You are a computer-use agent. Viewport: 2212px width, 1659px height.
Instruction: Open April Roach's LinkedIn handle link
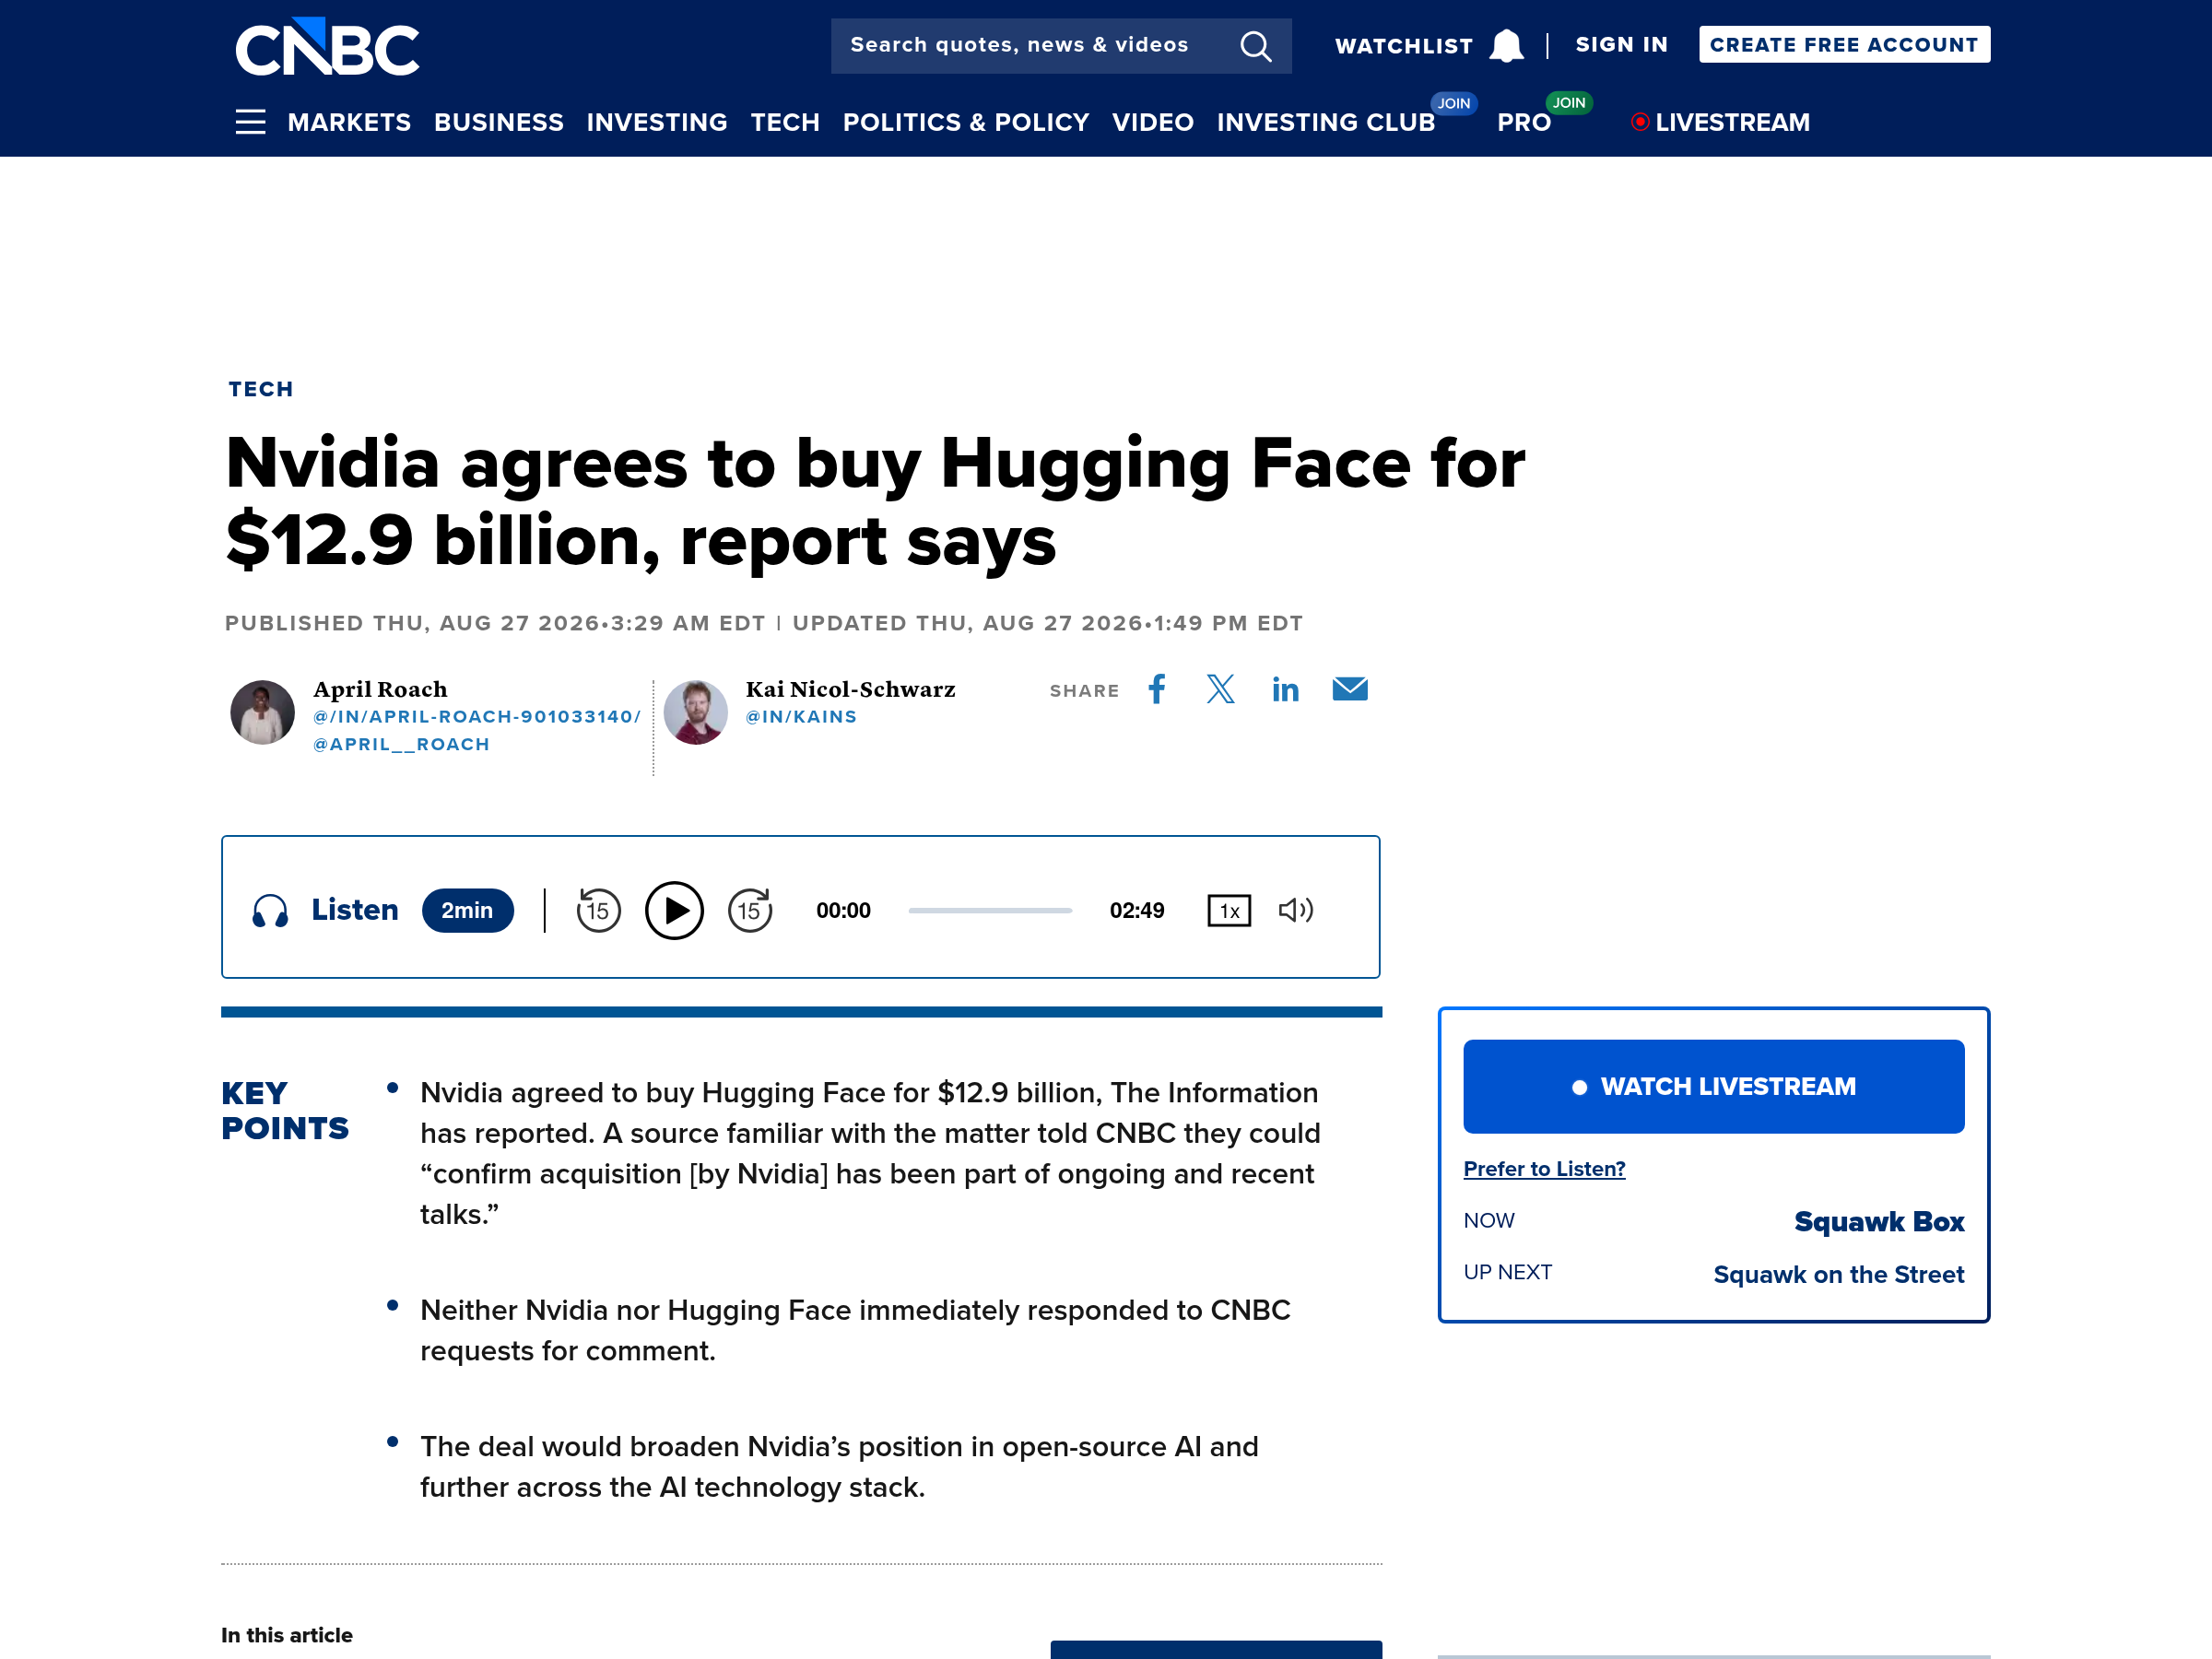[477, 717]
